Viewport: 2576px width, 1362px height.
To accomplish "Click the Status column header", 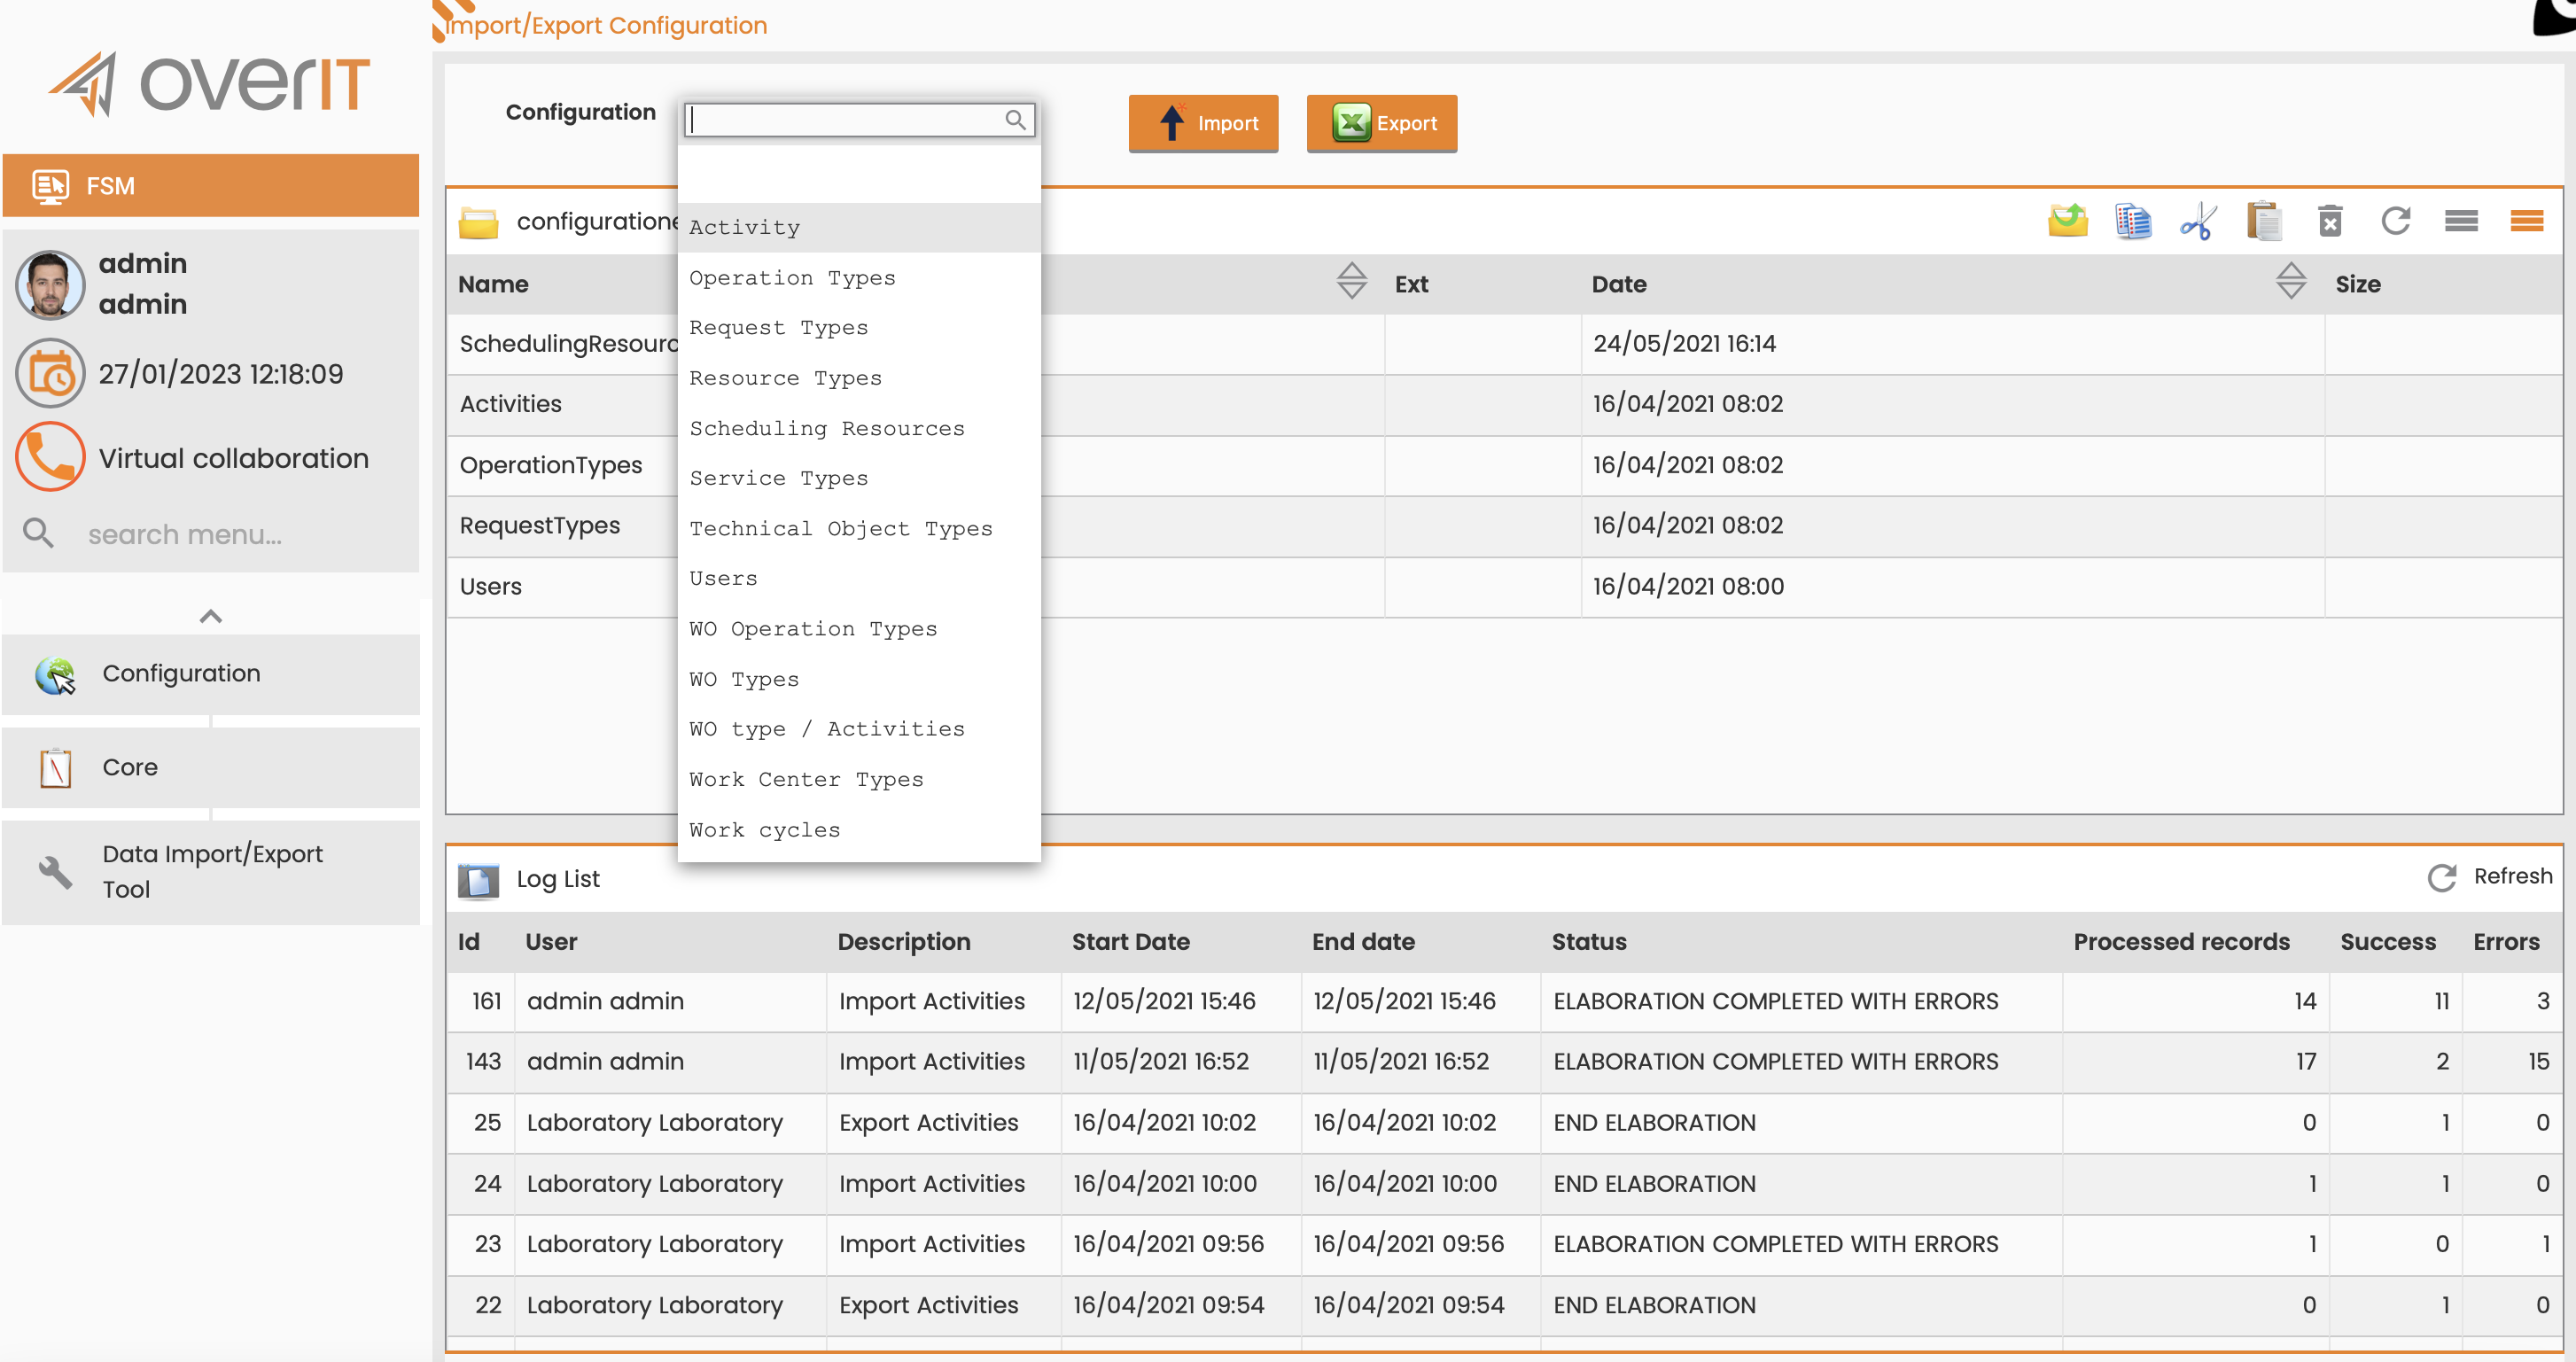I will 1588,941.
